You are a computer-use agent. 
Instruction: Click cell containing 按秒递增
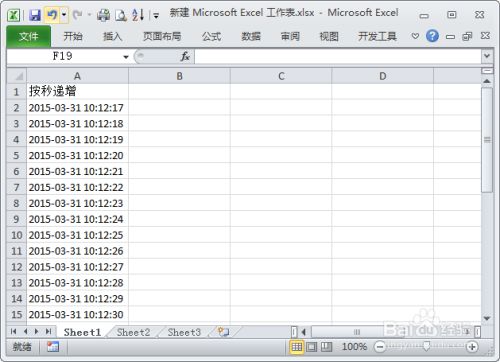(x=77, y=91)
